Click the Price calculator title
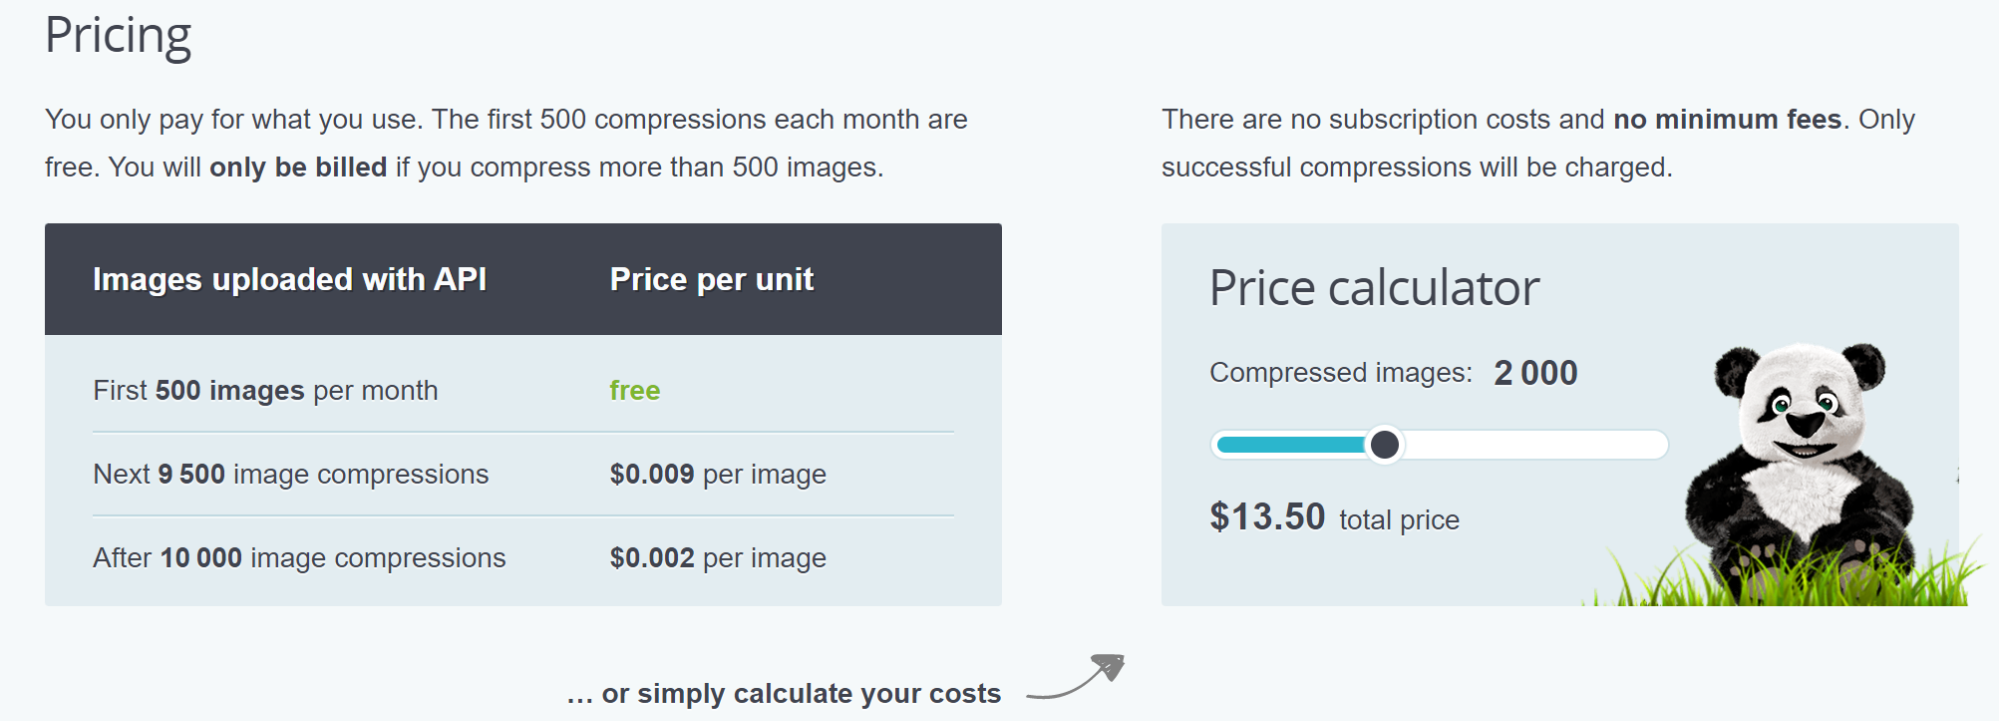The image size is (1999, 721). coord(1374,288)
